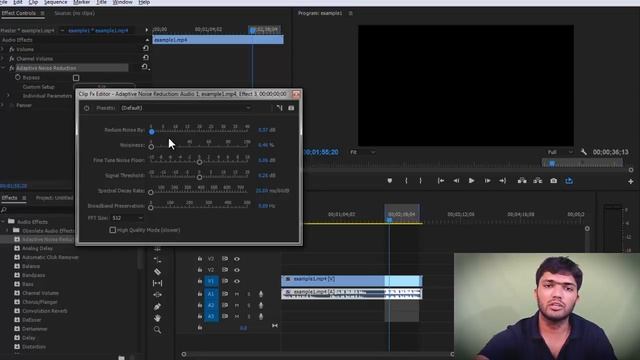Select the Razor tool in the toolbox
The height and width of the screenshot is (360, 640).
158,272
